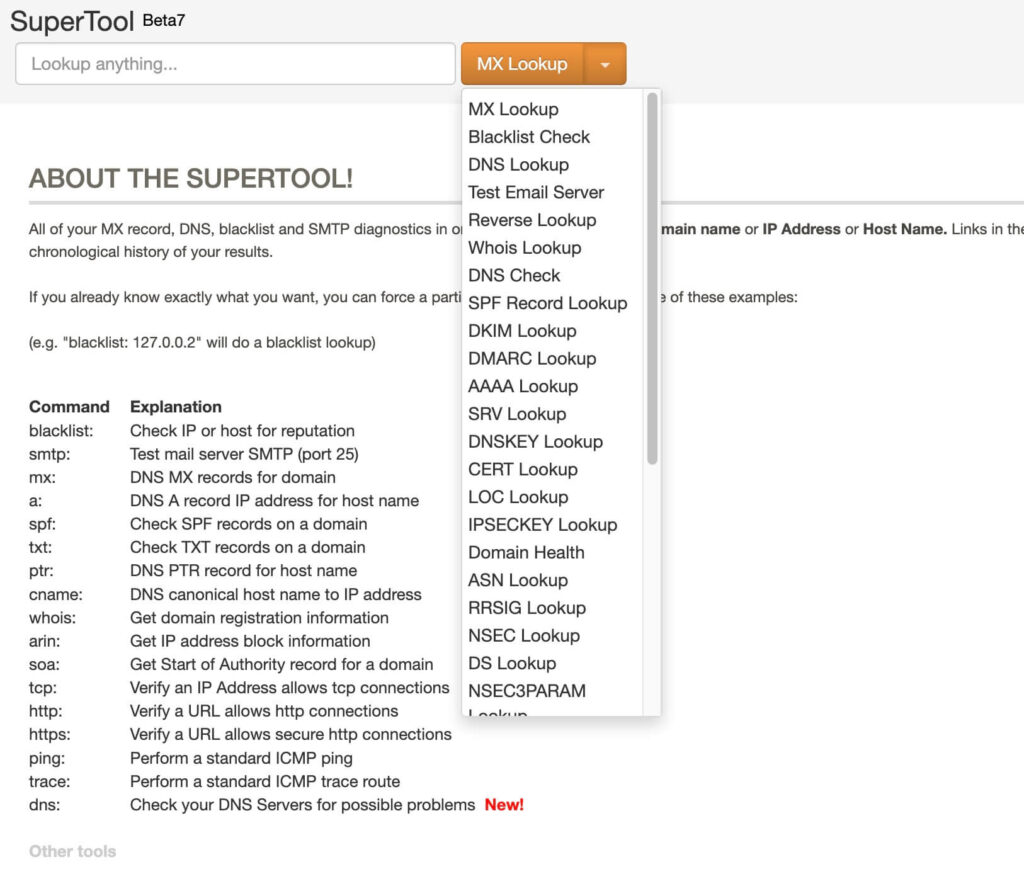Screen dimensions: 1024x879
Task: Choose DKIM Lookup in the dropdown
Action: pos(522,331)
